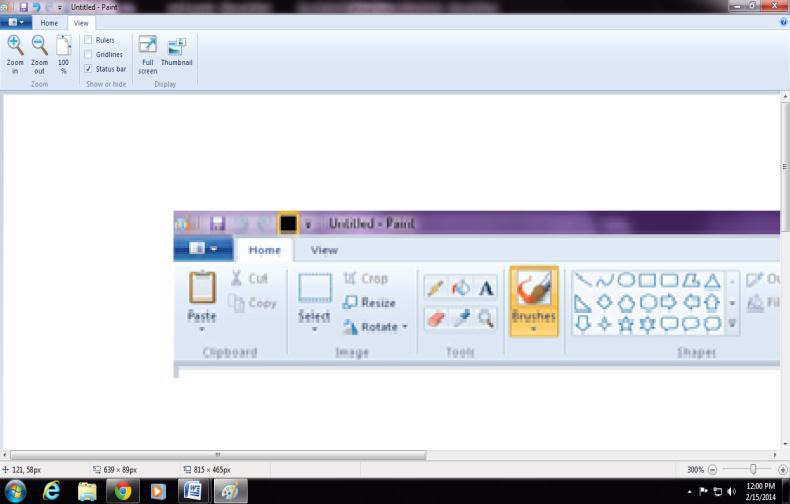Select the View ribbon tab
The height and width of the screenshot is (504, 790).
pos(81,23)
